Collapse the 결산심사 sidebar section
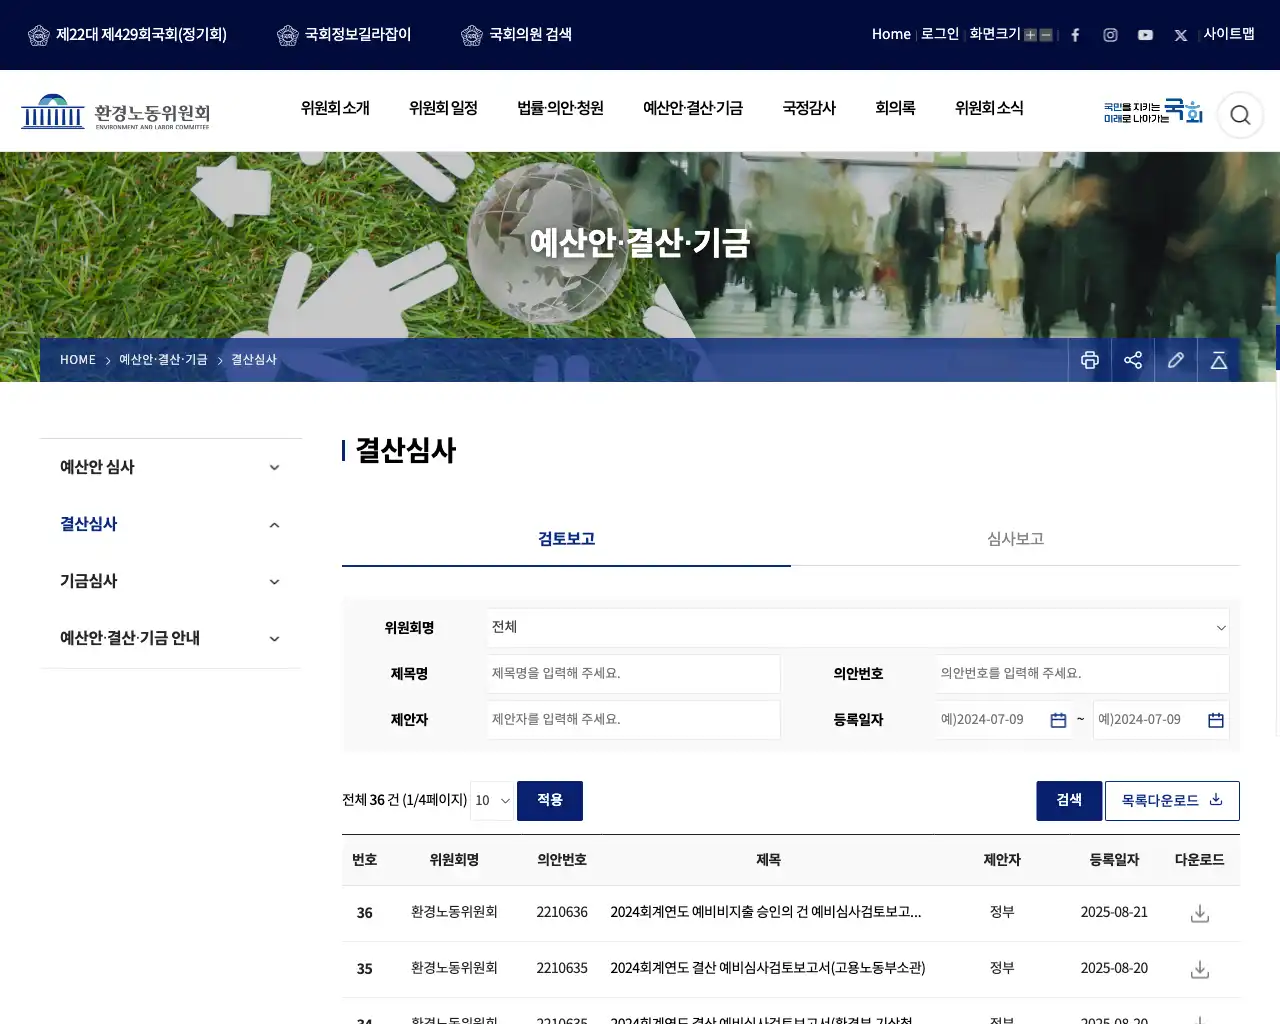Screen dimensions: 1280x1024 (170, 524)
